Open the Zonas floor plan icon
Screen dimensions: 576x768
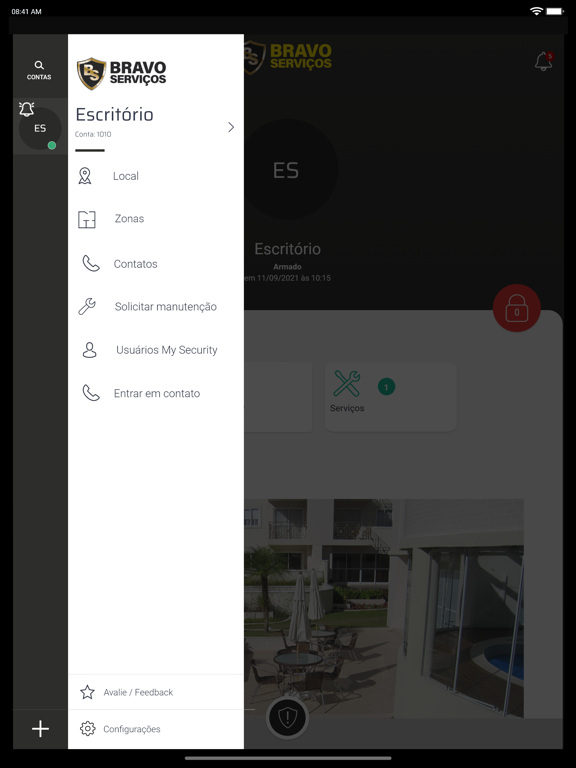87,219
